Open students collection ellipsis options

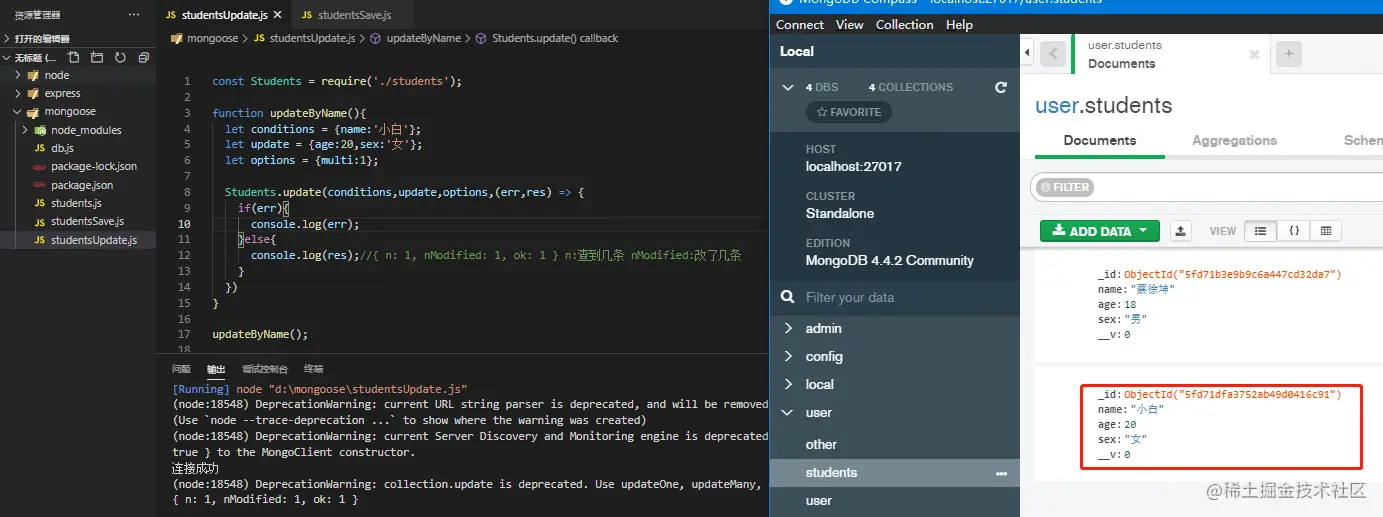(x=1001, y=473)
